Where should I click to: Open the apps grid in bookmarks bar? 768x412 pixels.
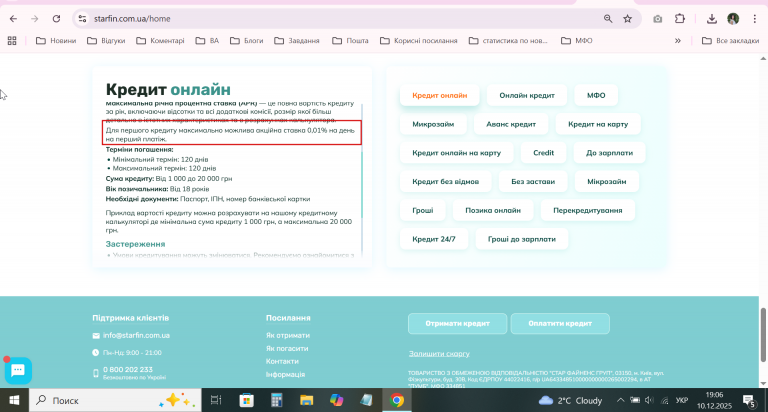12,41
